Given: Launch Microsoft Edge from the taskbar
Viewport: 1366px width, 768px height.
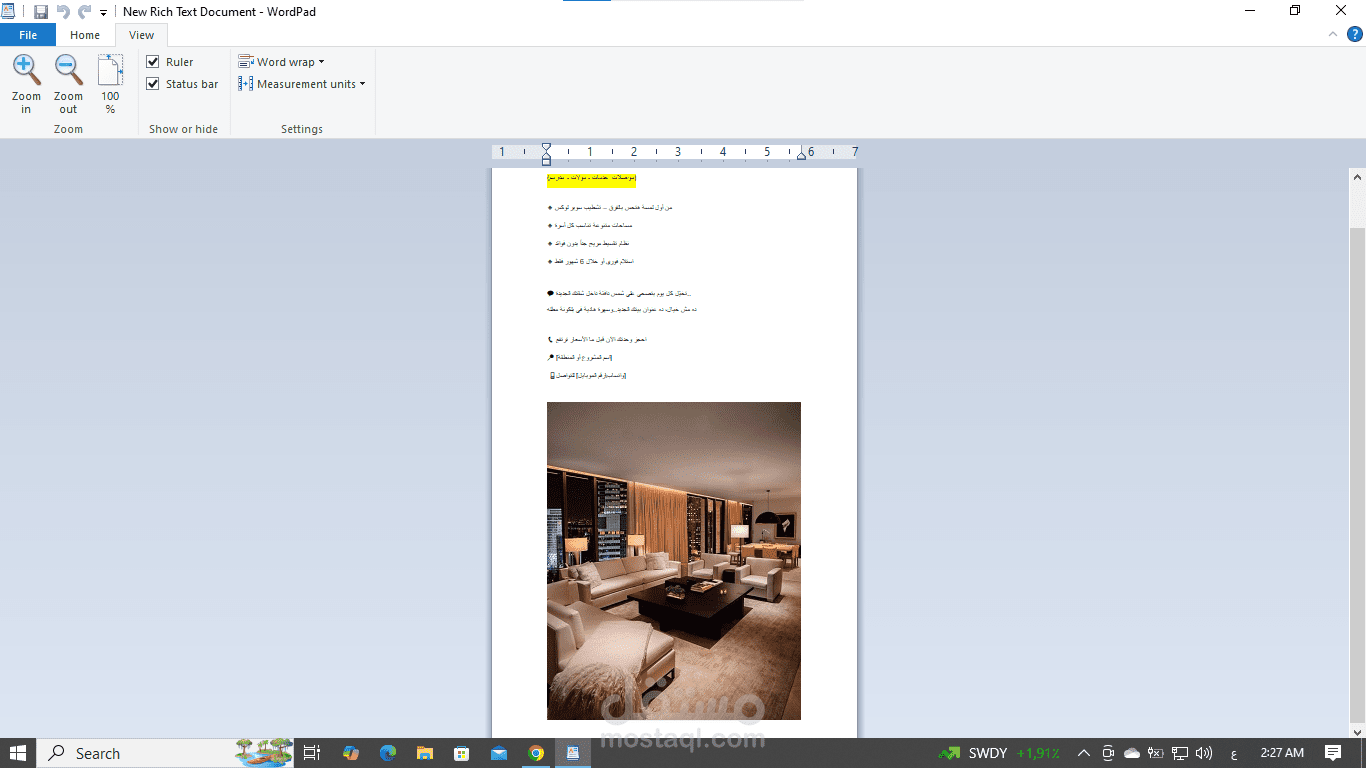Looking at the screenshot, I should [387, 753].
